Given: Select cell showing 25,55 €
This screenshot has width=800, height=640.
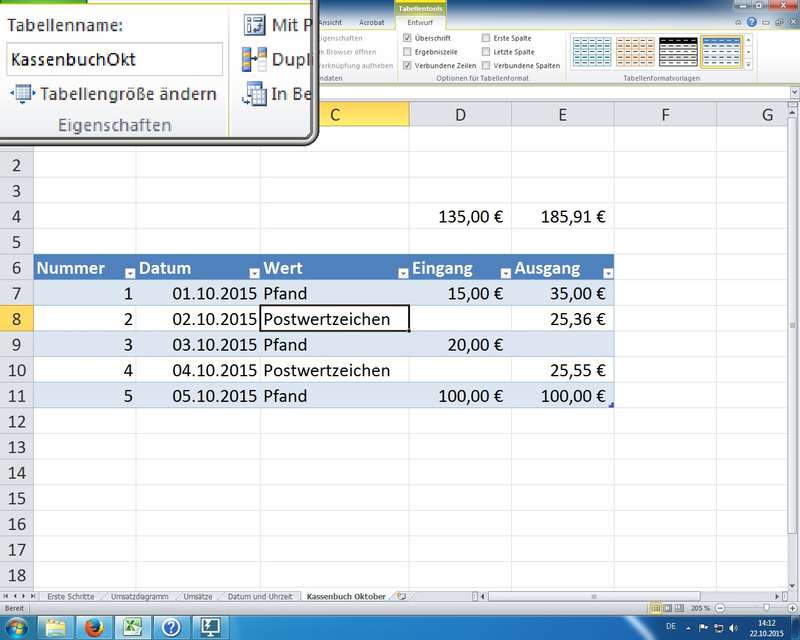Looking at the screenshot, I should (x=562, y=371).
